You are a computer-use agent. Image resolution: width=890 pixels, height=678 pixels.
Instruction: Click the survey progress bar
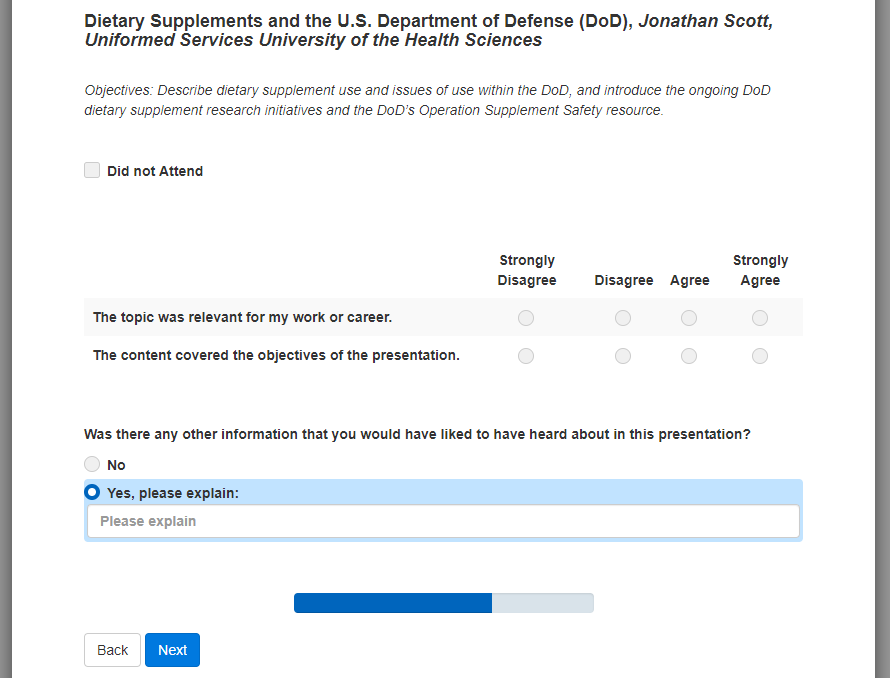tap(443, 603)
